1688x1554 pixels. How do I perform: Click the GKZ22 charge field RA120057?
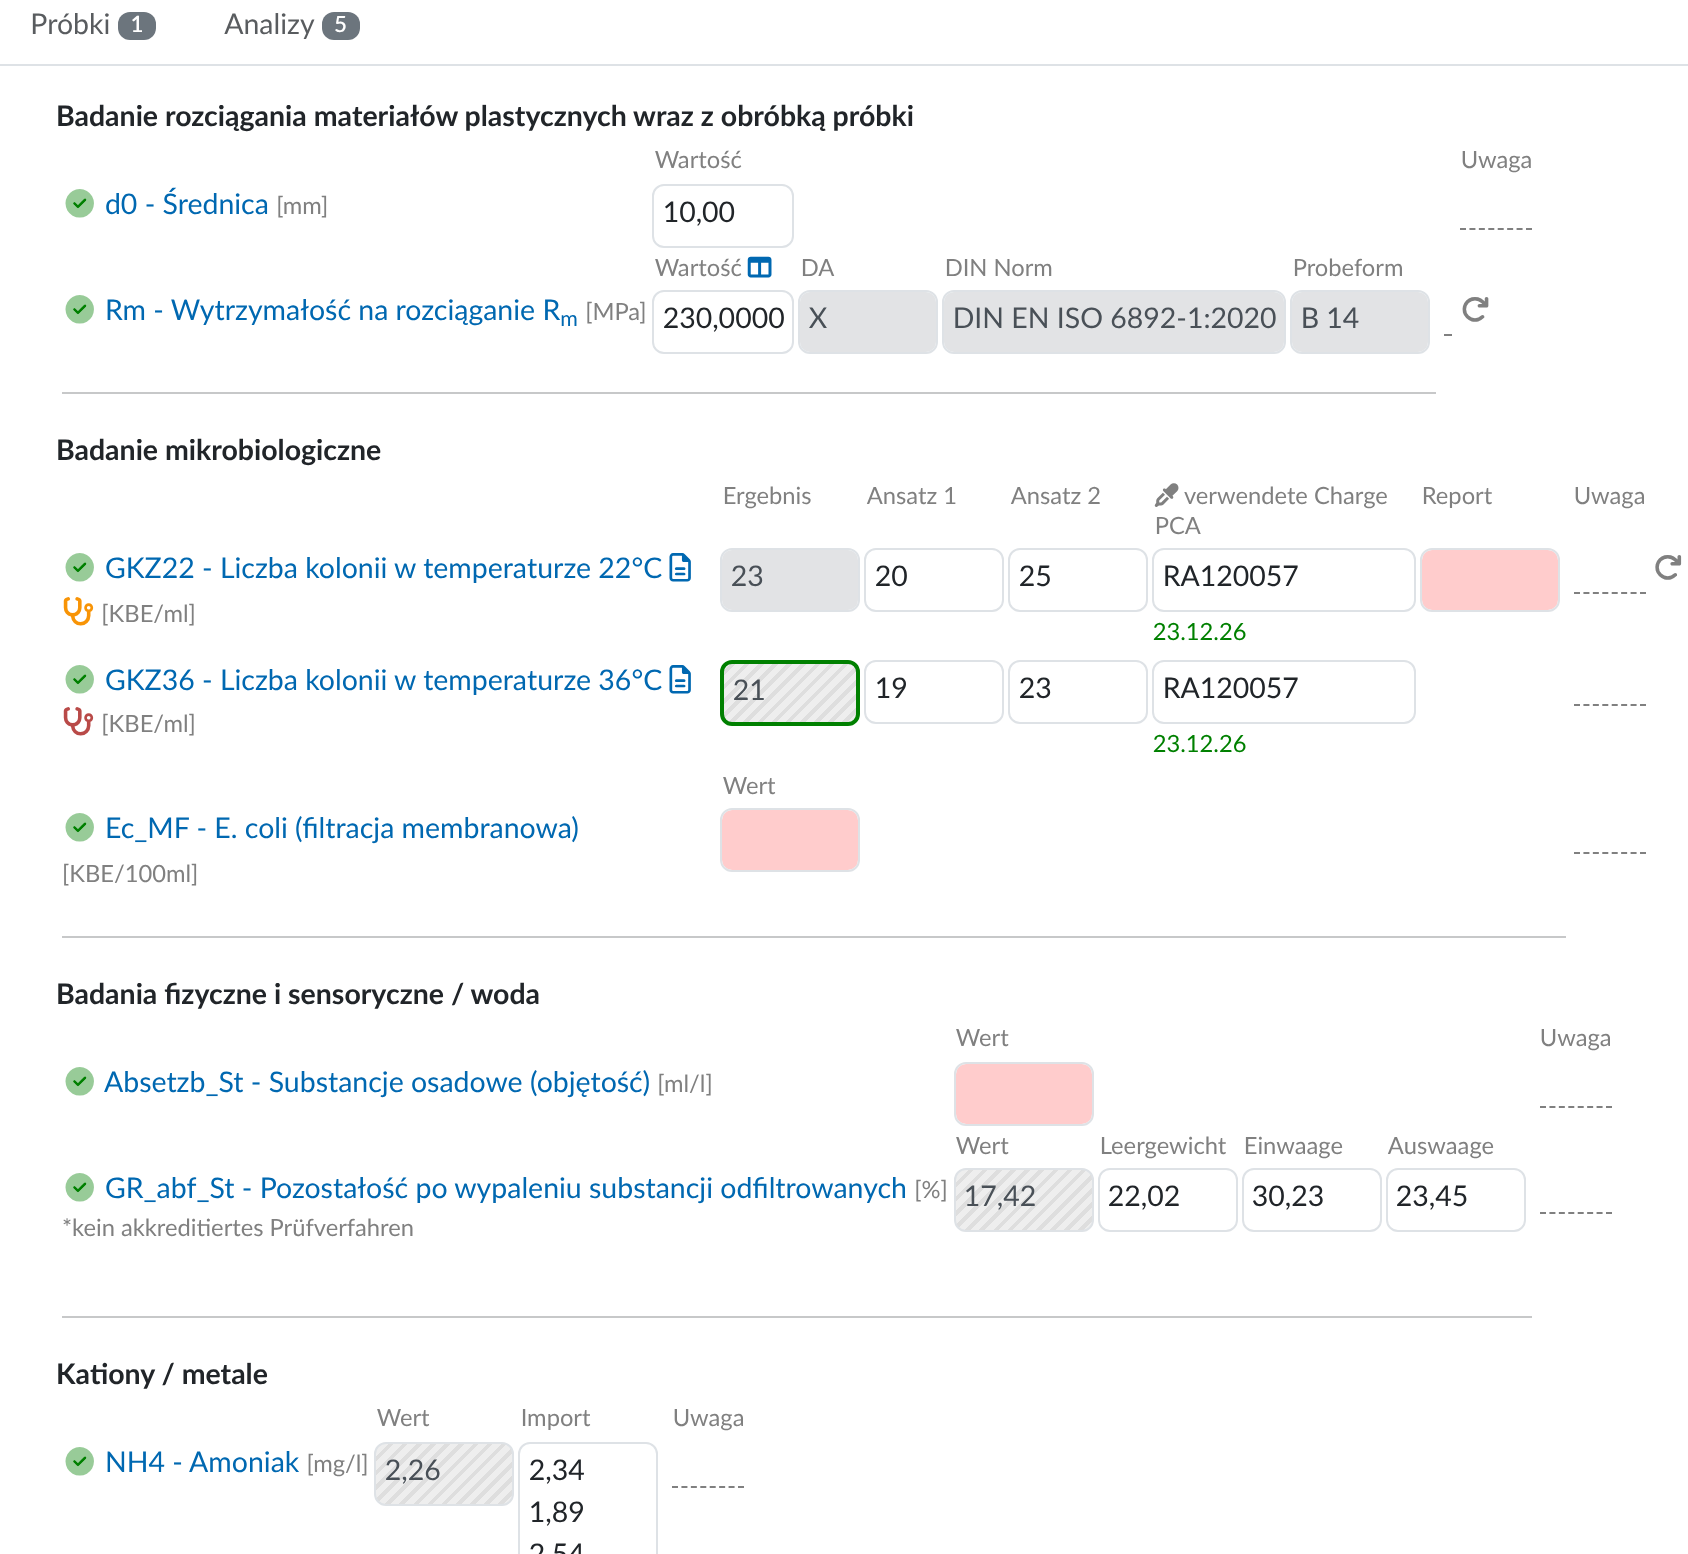[x=1284, y=579]
